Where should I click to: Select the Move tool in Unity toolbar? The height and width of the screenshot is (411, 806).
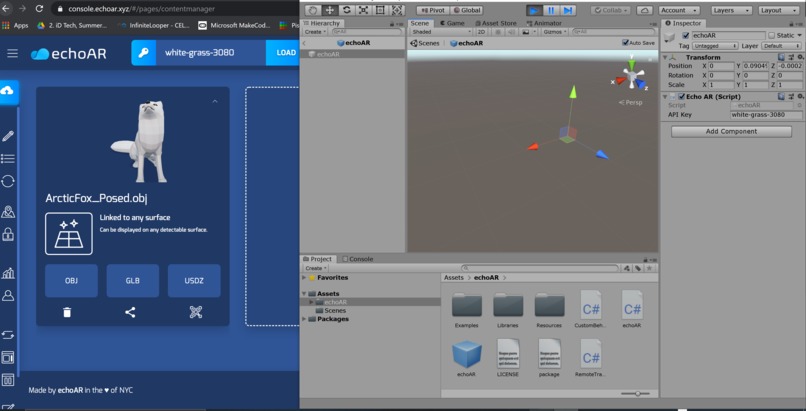coord(329,10)
